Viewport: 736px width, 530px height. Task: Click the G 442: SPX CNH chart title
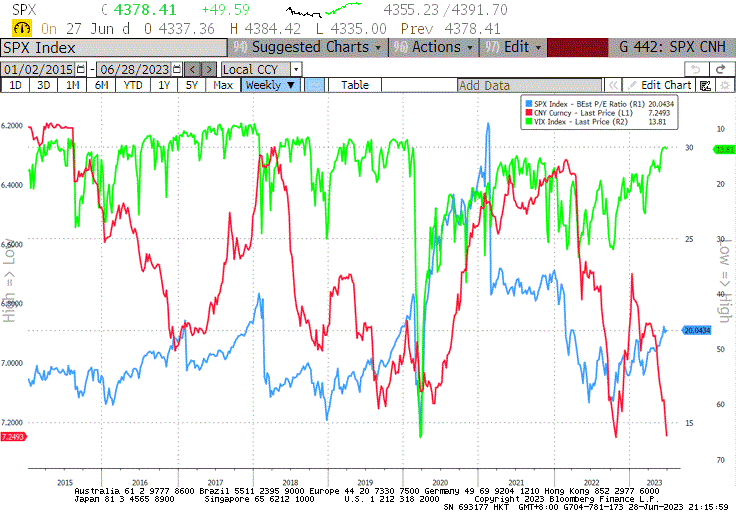(x=672, y=47)
